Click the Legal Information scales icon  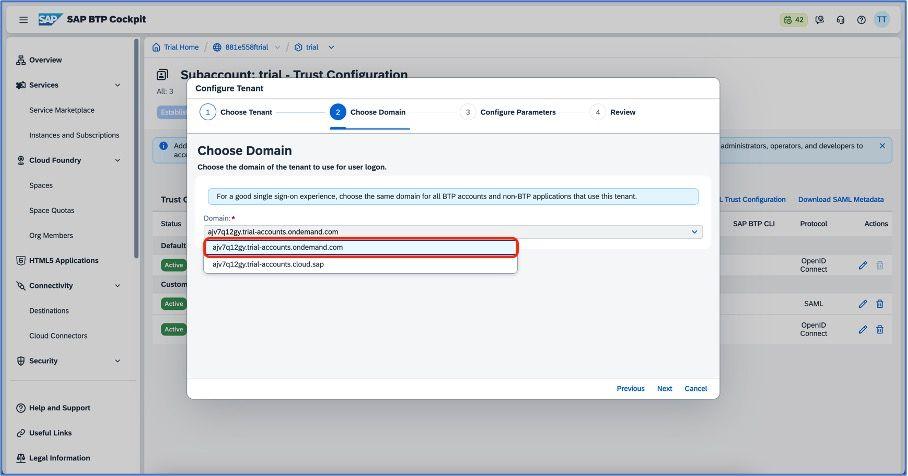[x=21, y=458]
